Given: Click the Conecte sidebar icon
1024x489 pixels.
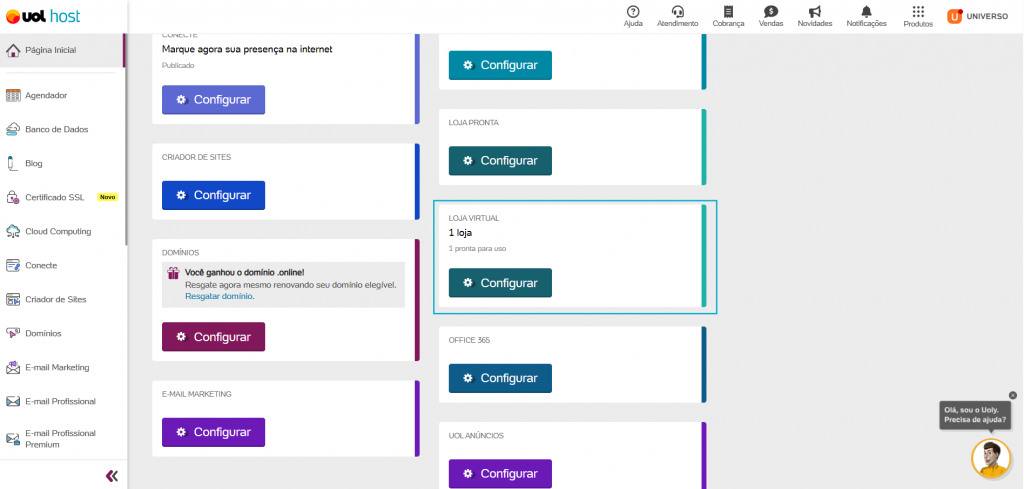Looking at the screenshot, I should (x=13, y=265).
